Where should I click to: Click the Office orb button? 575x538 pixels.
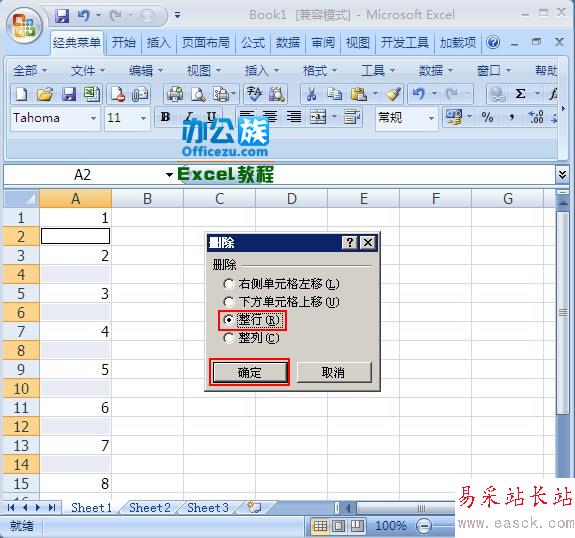(x=24, y=26)
